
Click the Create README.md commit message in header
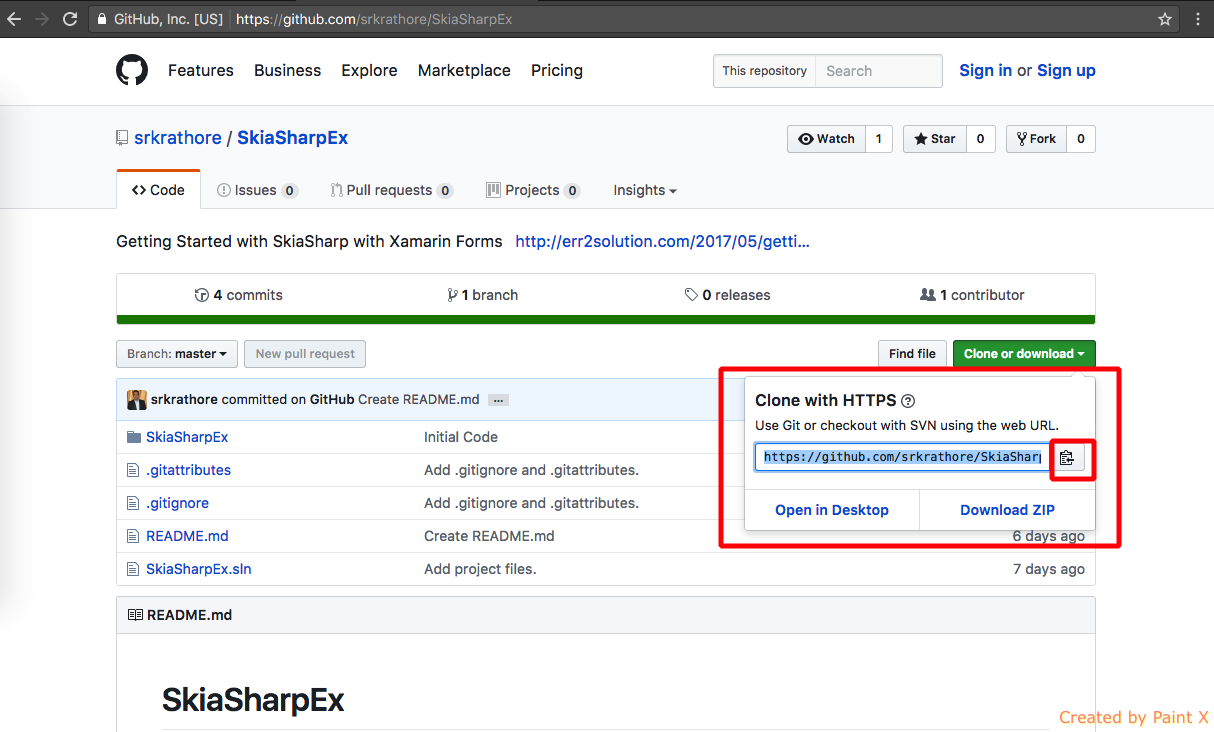click(x=419, y=399)
